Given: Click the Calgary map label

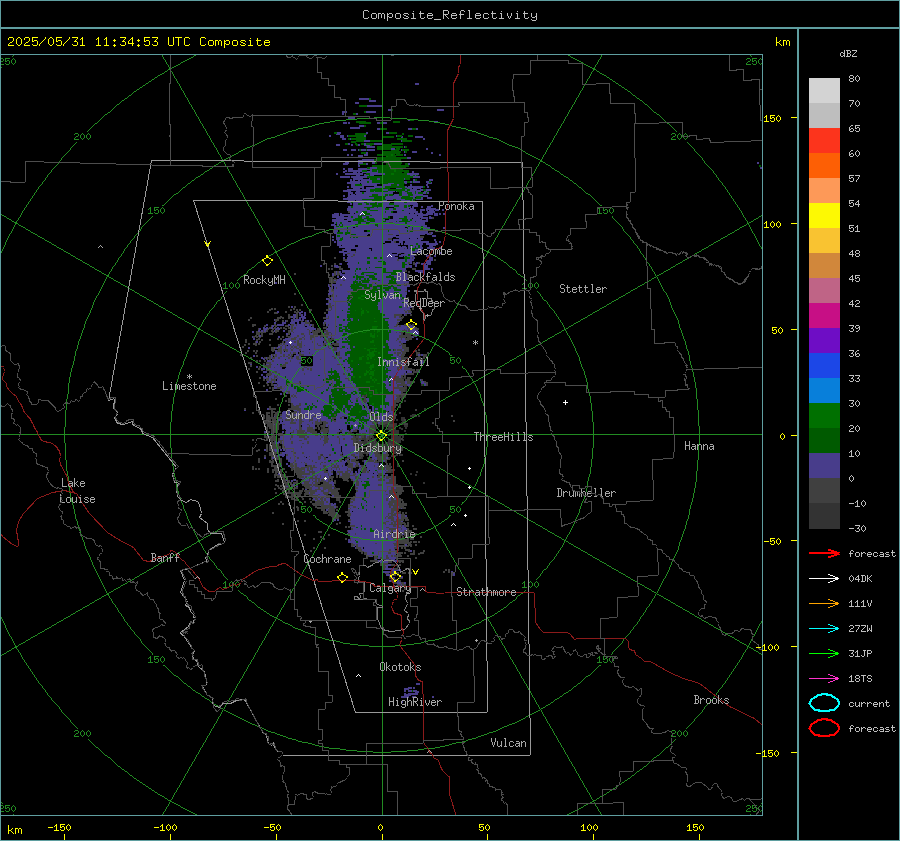Looking at the screenshot, I should pyautogui.click(x=390, y=588).
